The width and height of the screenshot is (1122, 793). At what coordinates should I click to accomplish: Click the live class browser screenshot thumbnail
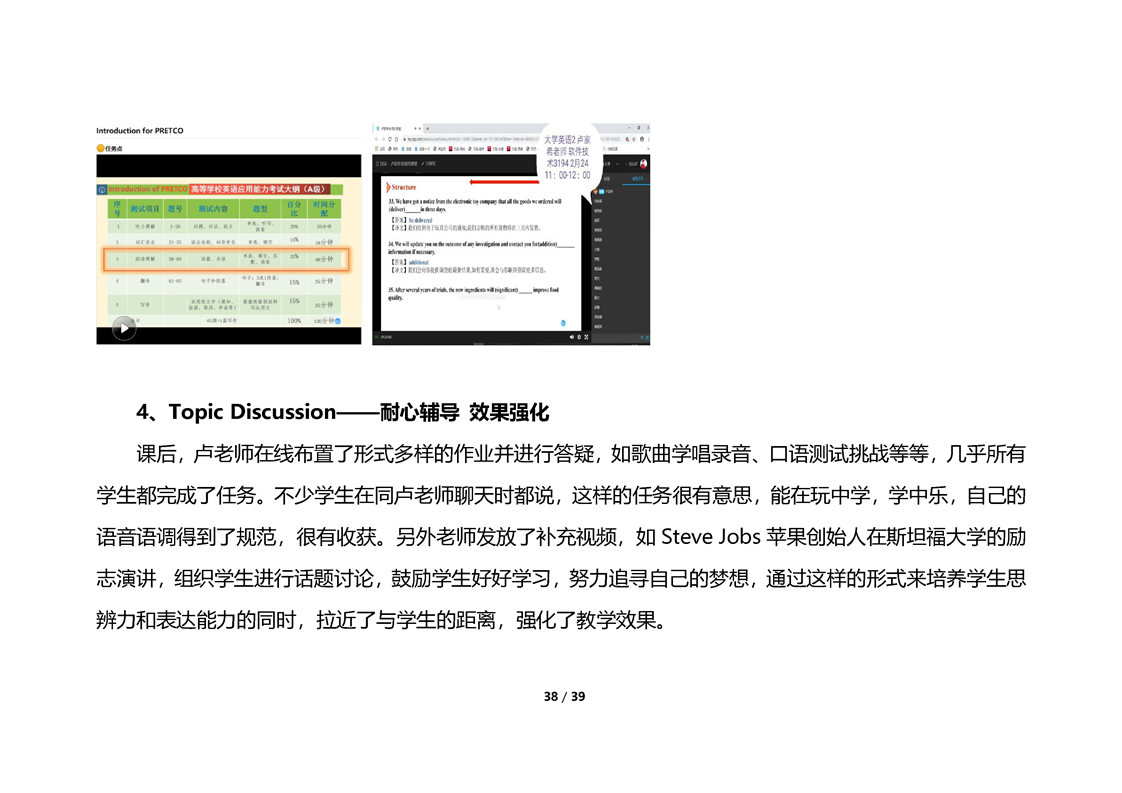[x=511, y=234]
